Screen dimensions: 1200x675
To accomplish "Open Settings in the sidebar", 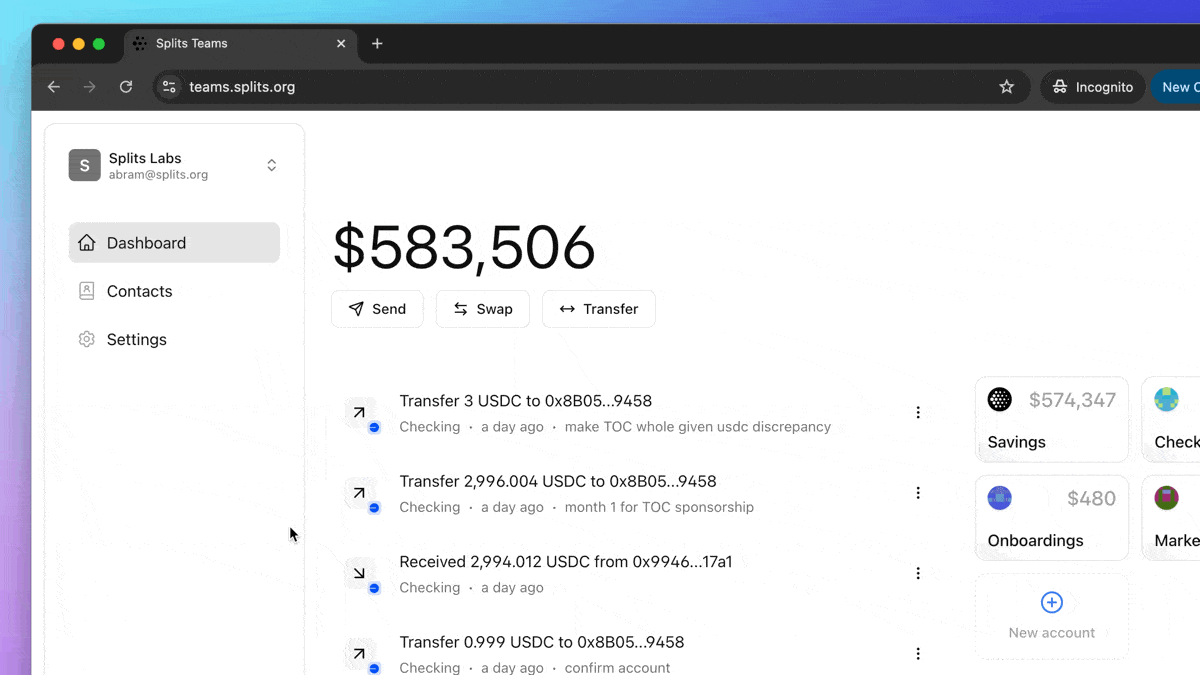I will [x=174, y=339].
